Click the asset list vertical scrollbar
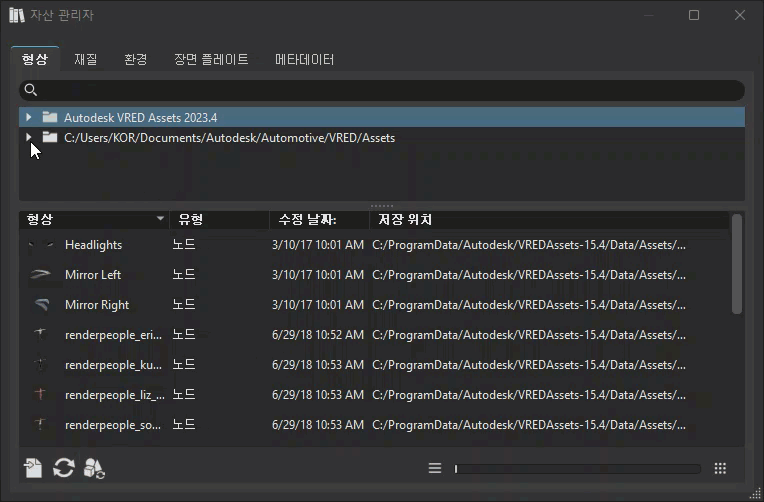Viewport: 764px width, 502px height. click(737, 264)
